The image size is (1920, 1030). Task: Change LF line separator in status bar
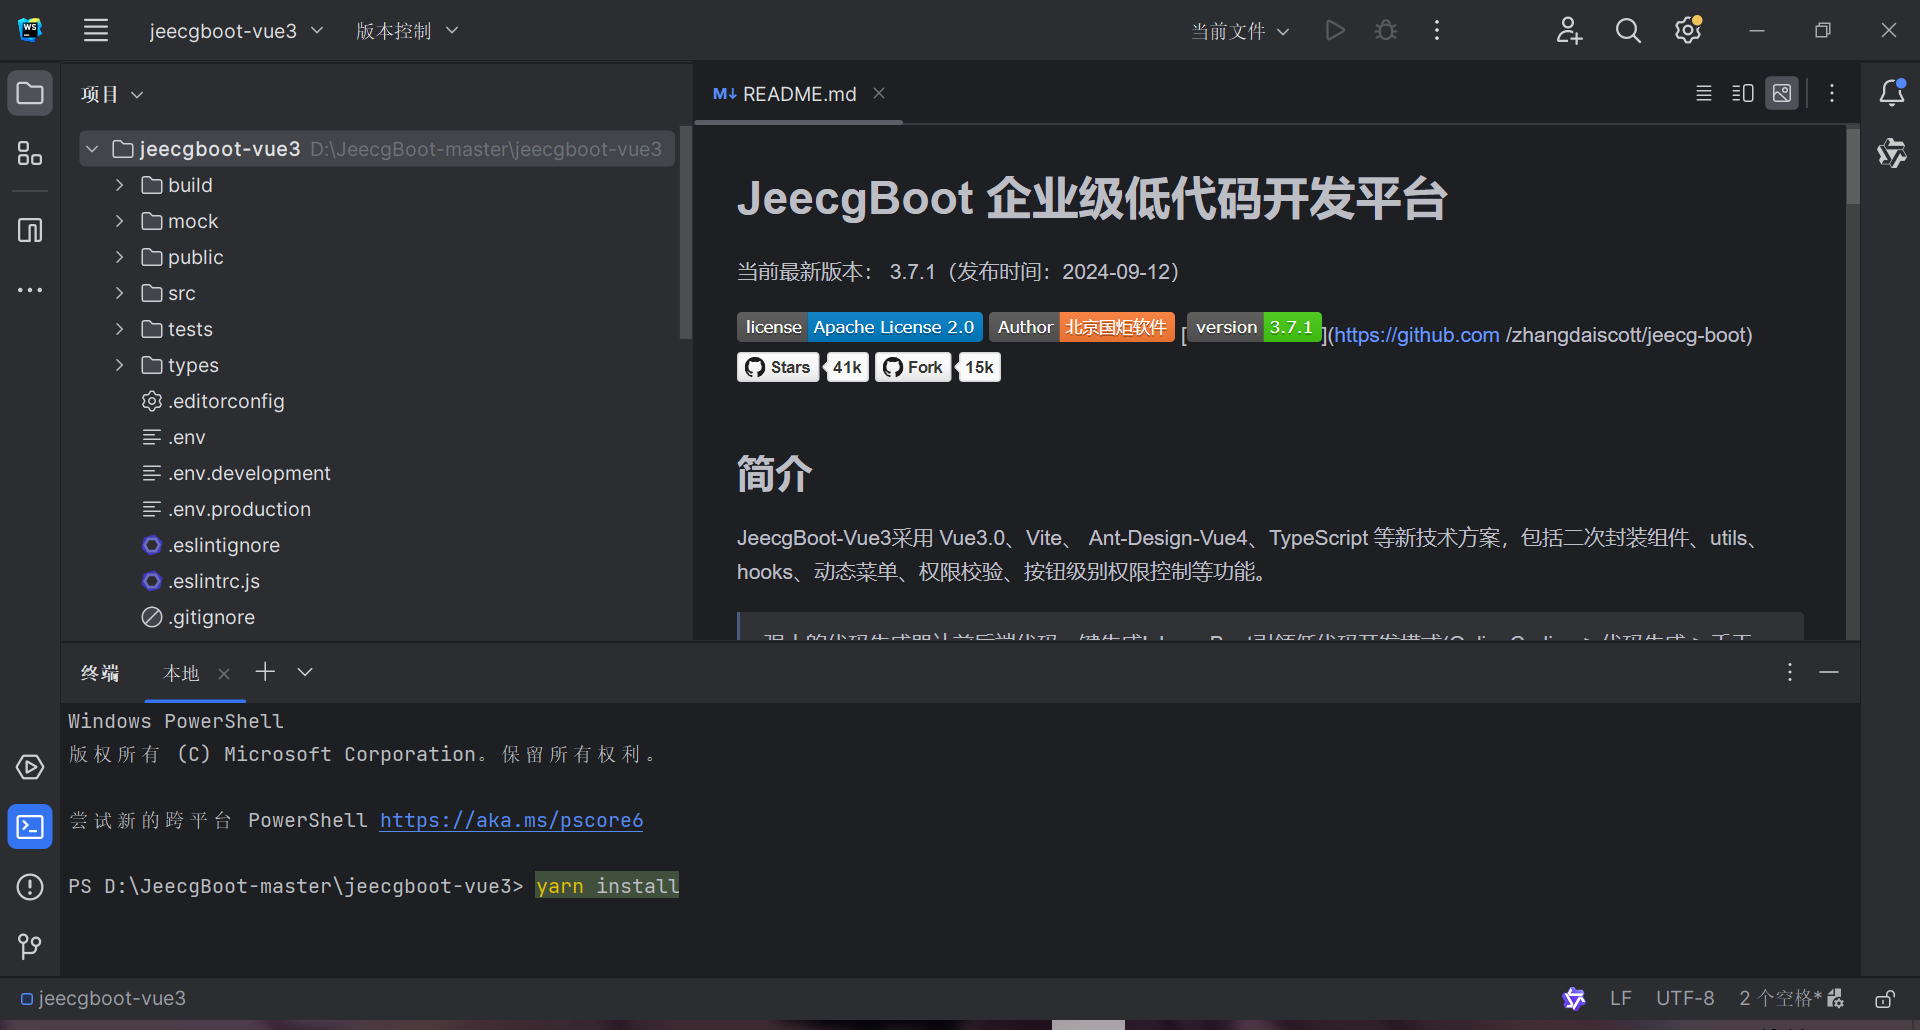[x=1621, y=998]
